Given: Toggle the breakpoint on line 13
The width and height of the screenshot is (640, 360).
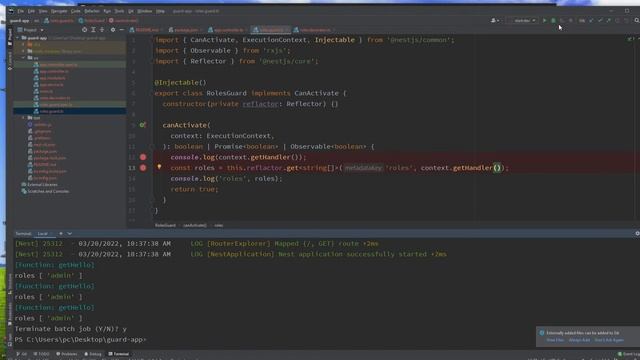Looking at the screenshot, I should 143,168.
